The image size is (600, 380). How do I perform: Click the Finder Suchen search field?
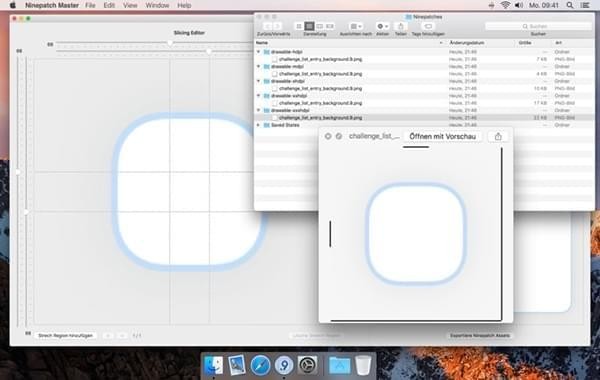pyautogui.click(x=538, y=26)
